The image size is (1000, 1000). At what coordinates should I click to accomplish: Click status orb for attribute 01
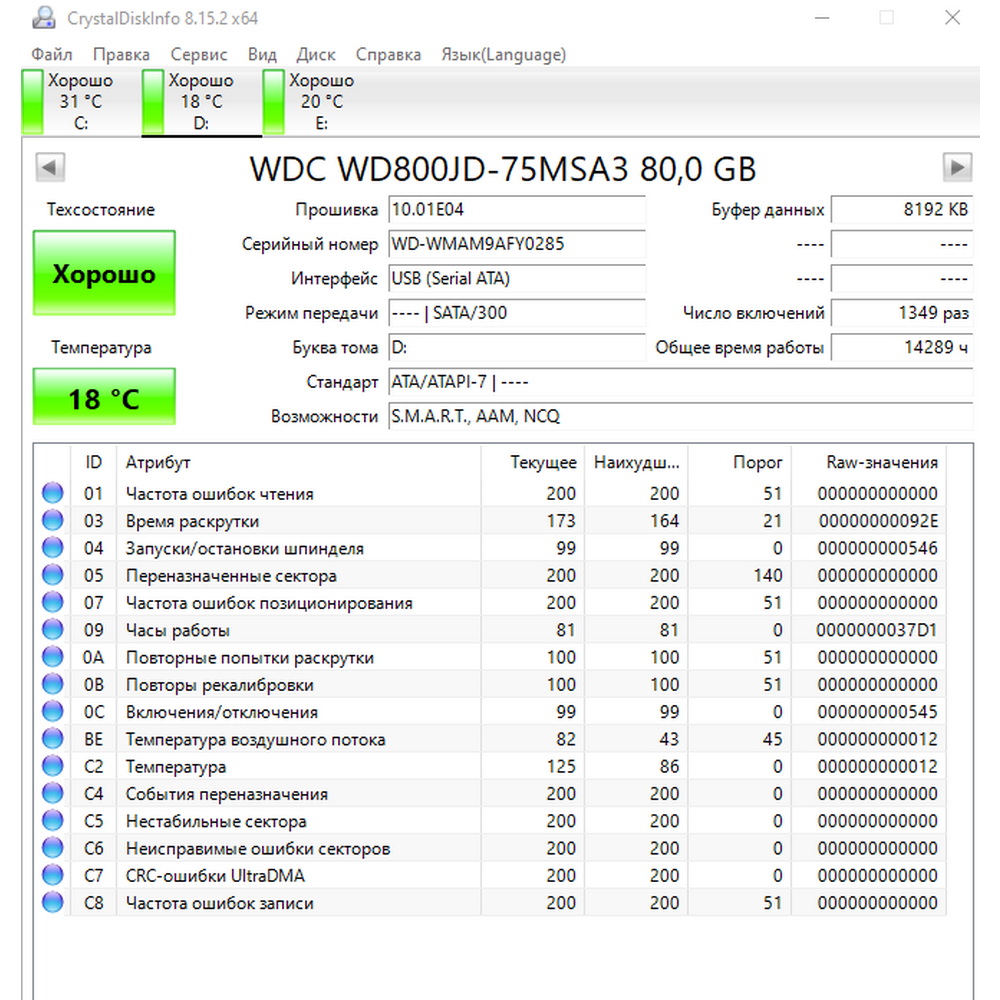[x=53, y=492]
